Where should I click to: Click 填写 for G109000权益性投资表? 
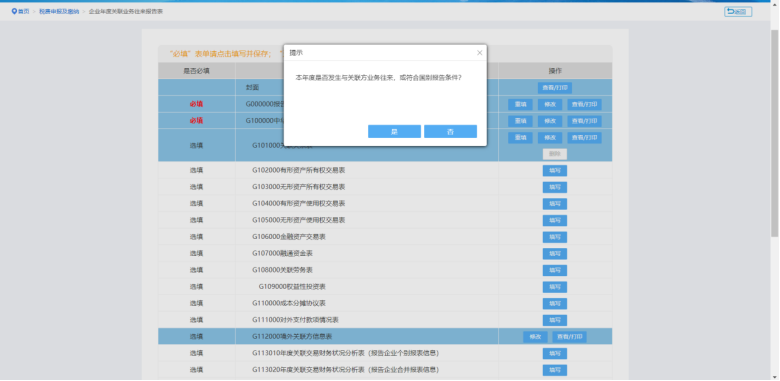click(555, 287)
